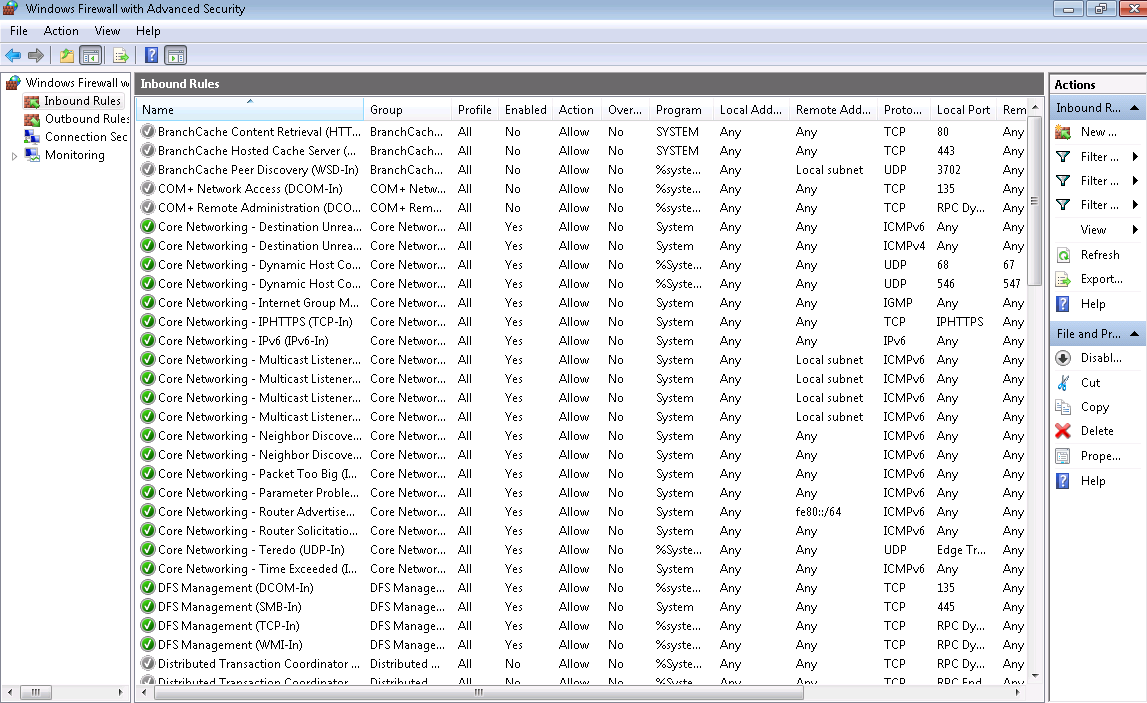1147x703 pixels.
Task: Click the rules list scroll down arrow
Action: coord(1034,676)
